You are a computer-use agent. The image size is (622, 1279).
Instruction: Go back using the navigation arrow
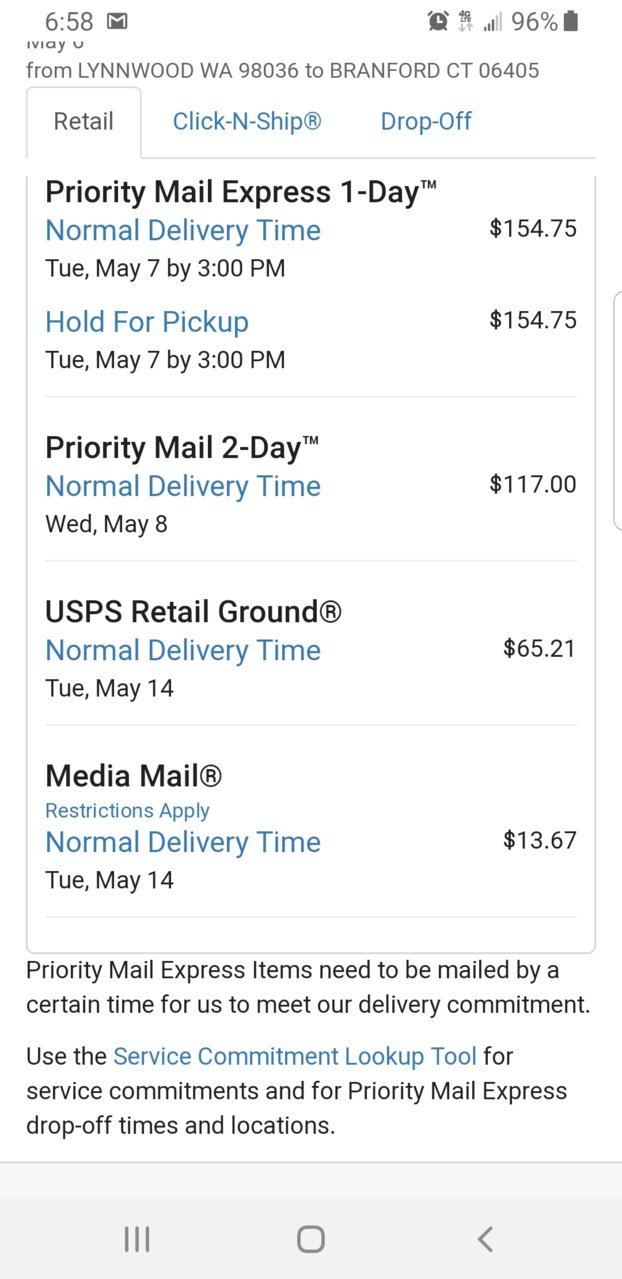click(485, 1239)
